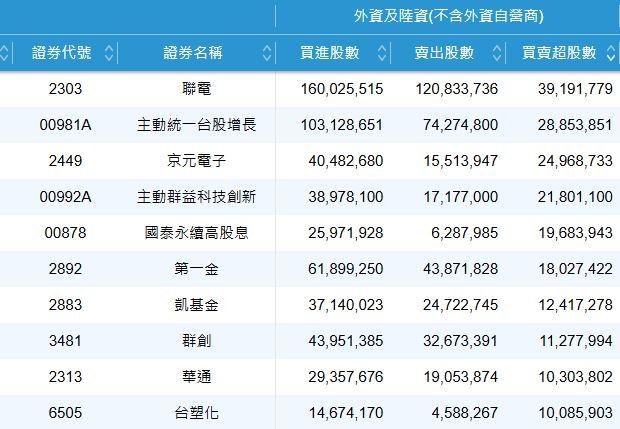620x429 pixels.
Task: Click net volume 18,027,422
Action: click(x=575, y=269)
